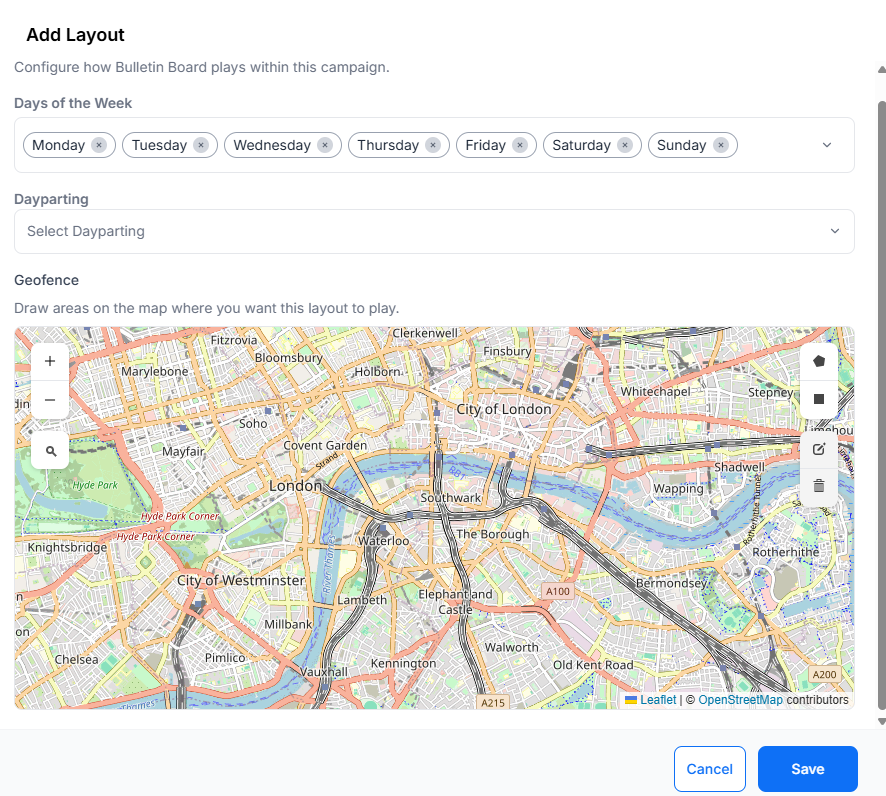
Task: Click the Wapping label on map
Action: (x=678, y=489)
